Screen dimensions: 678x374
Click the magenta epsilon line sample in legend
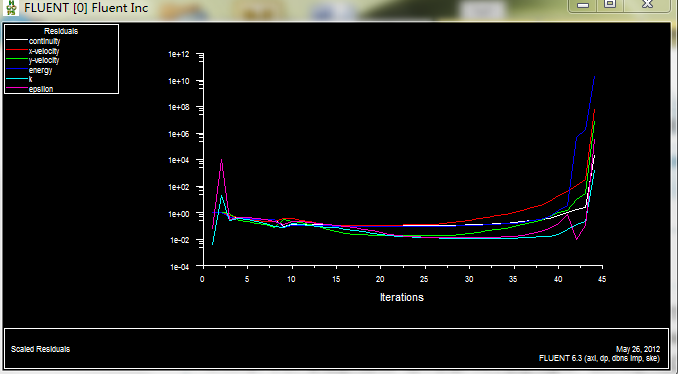point(16,88)
